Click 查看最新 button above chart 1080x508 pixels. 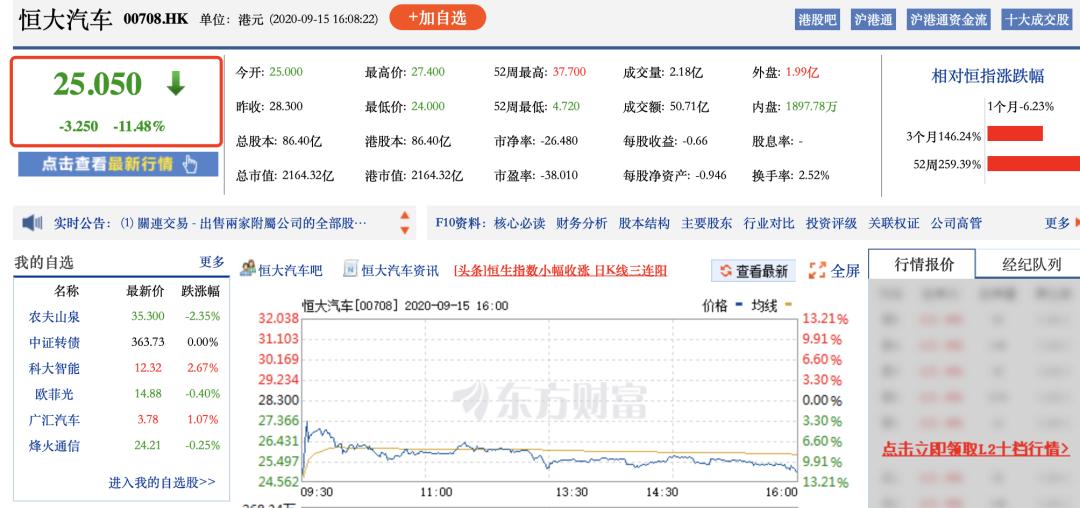pos(754,271)
